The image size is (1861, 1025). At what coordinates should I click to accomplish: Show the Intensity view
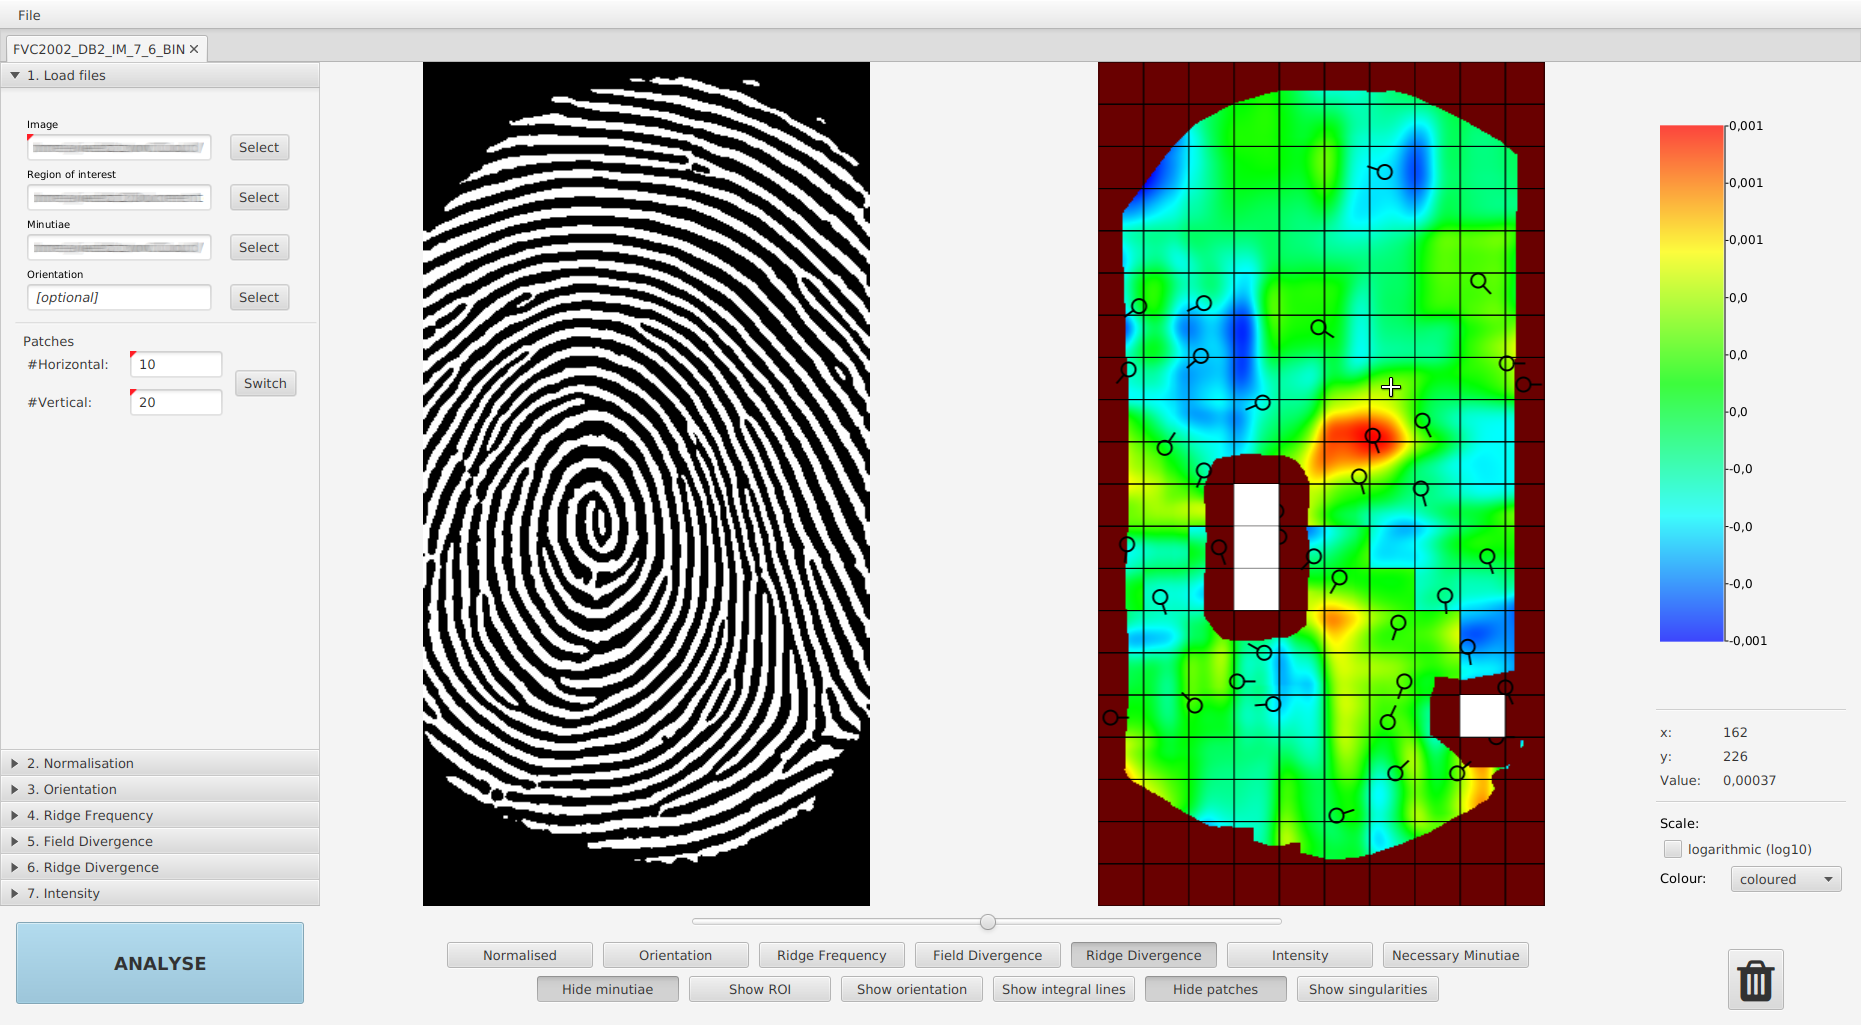pyautogui.click(x=1300, y=955)
